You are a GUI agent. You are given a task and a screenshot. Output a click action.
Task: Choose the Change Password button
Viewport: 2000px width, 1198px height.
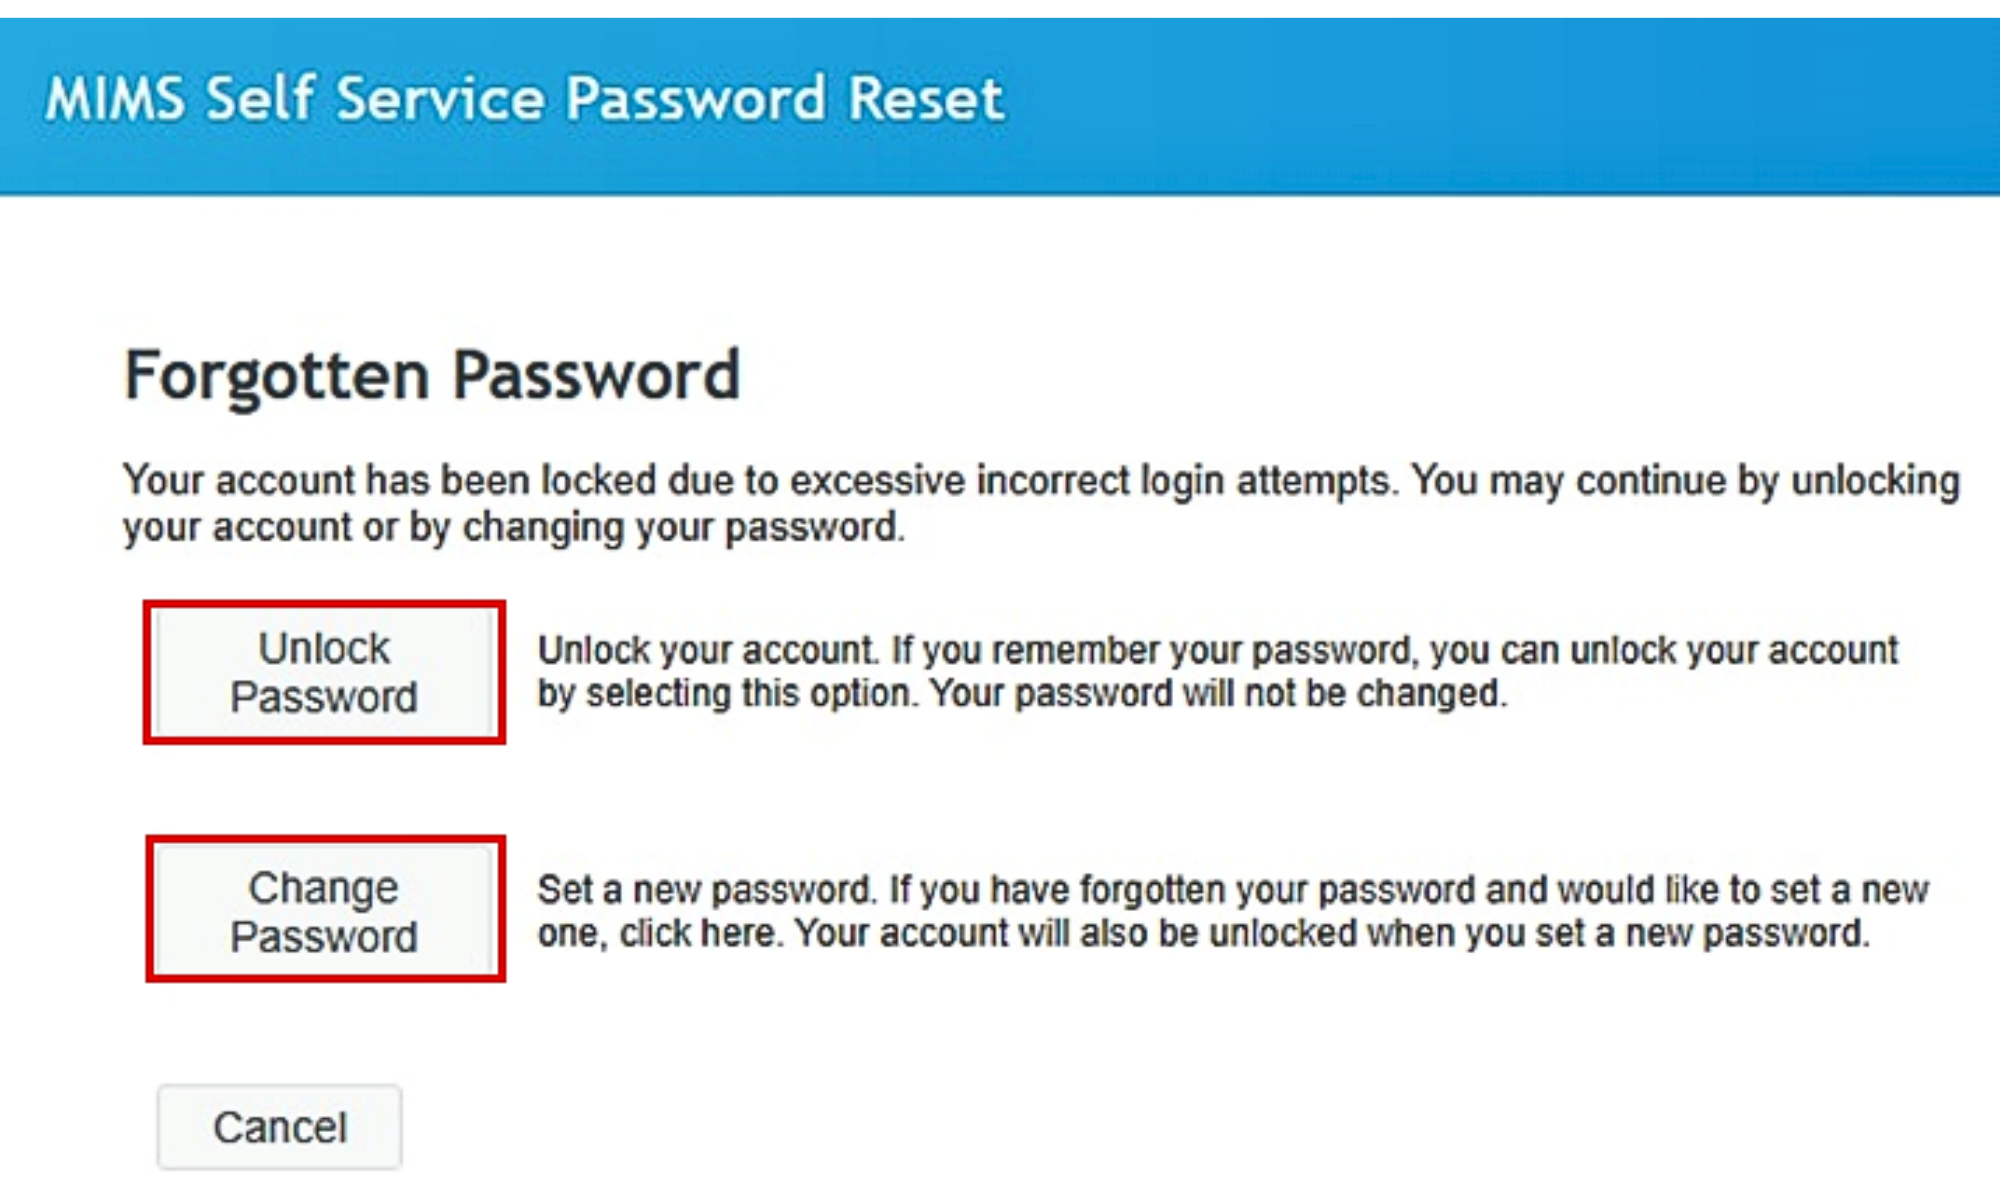pyautogui.click(x=325, y=909)
